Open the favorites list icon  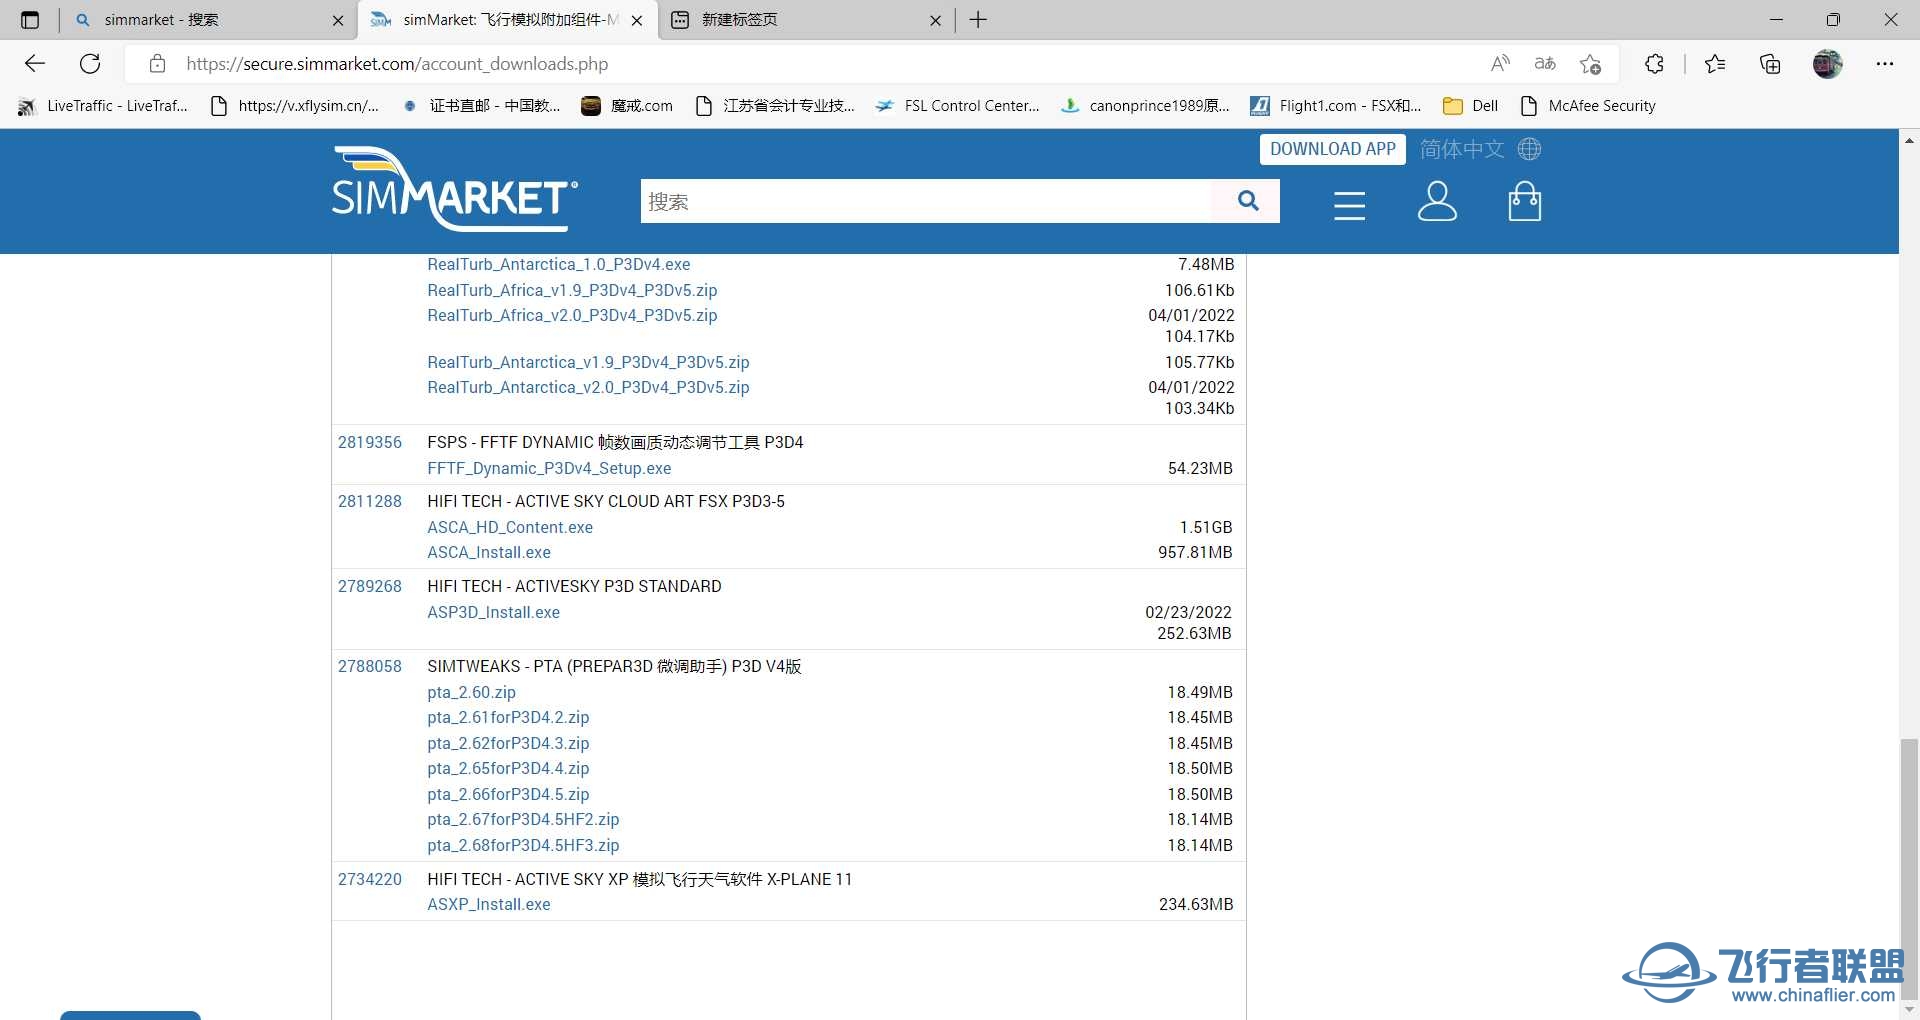point(1715,64)
